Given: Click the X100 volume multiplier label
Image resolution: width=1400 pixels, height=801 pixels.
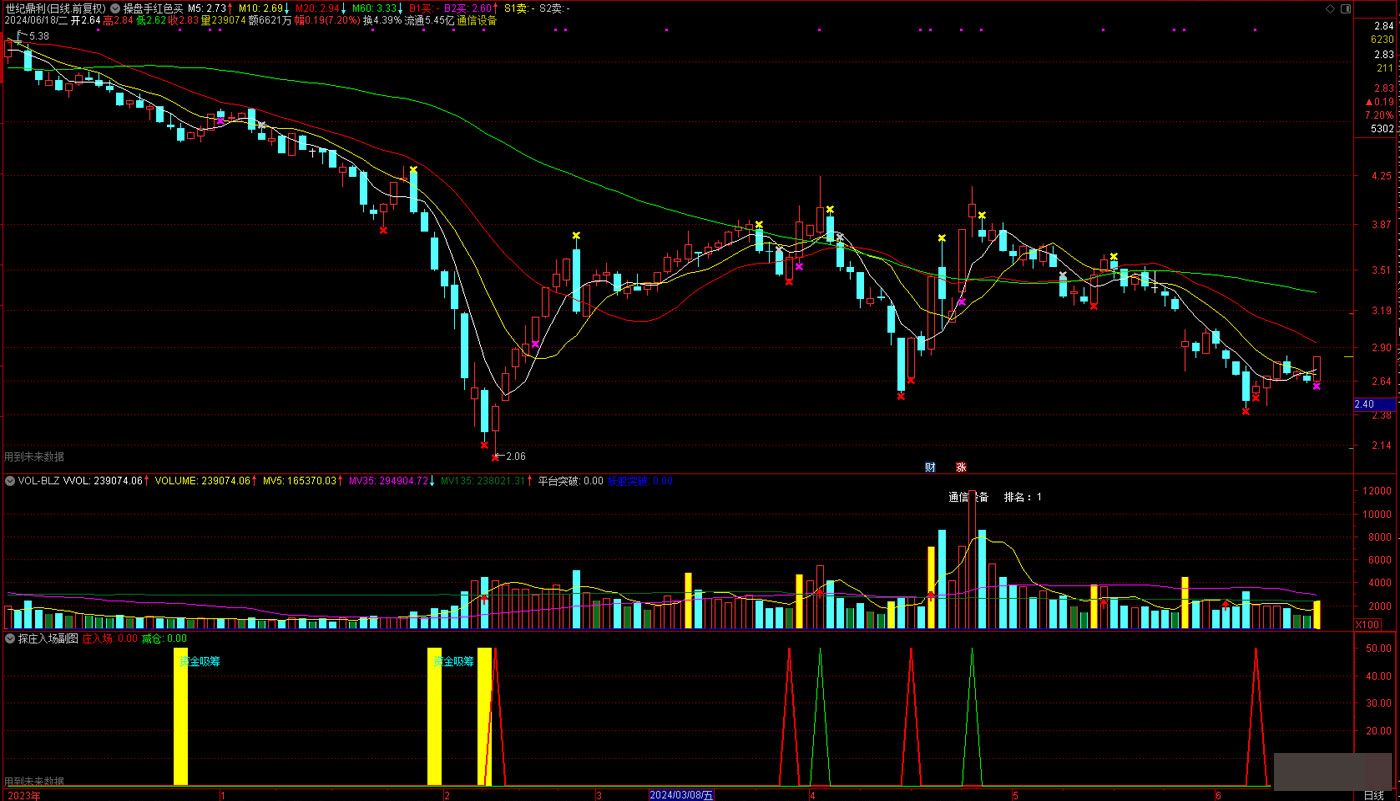Looking at the screenshot, I should (1366, 624).
